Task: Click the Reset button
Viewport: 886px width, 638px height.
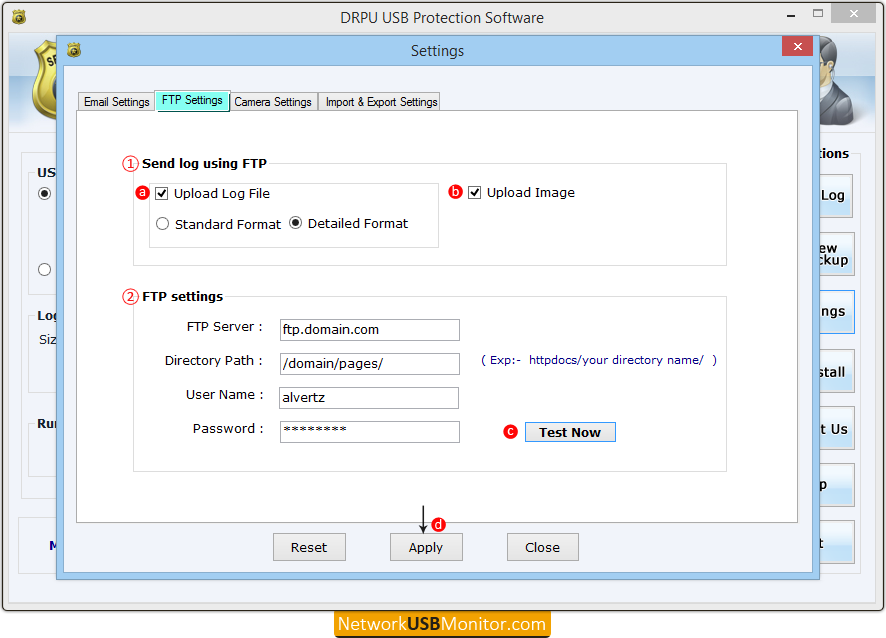Action: coord(309,547)
